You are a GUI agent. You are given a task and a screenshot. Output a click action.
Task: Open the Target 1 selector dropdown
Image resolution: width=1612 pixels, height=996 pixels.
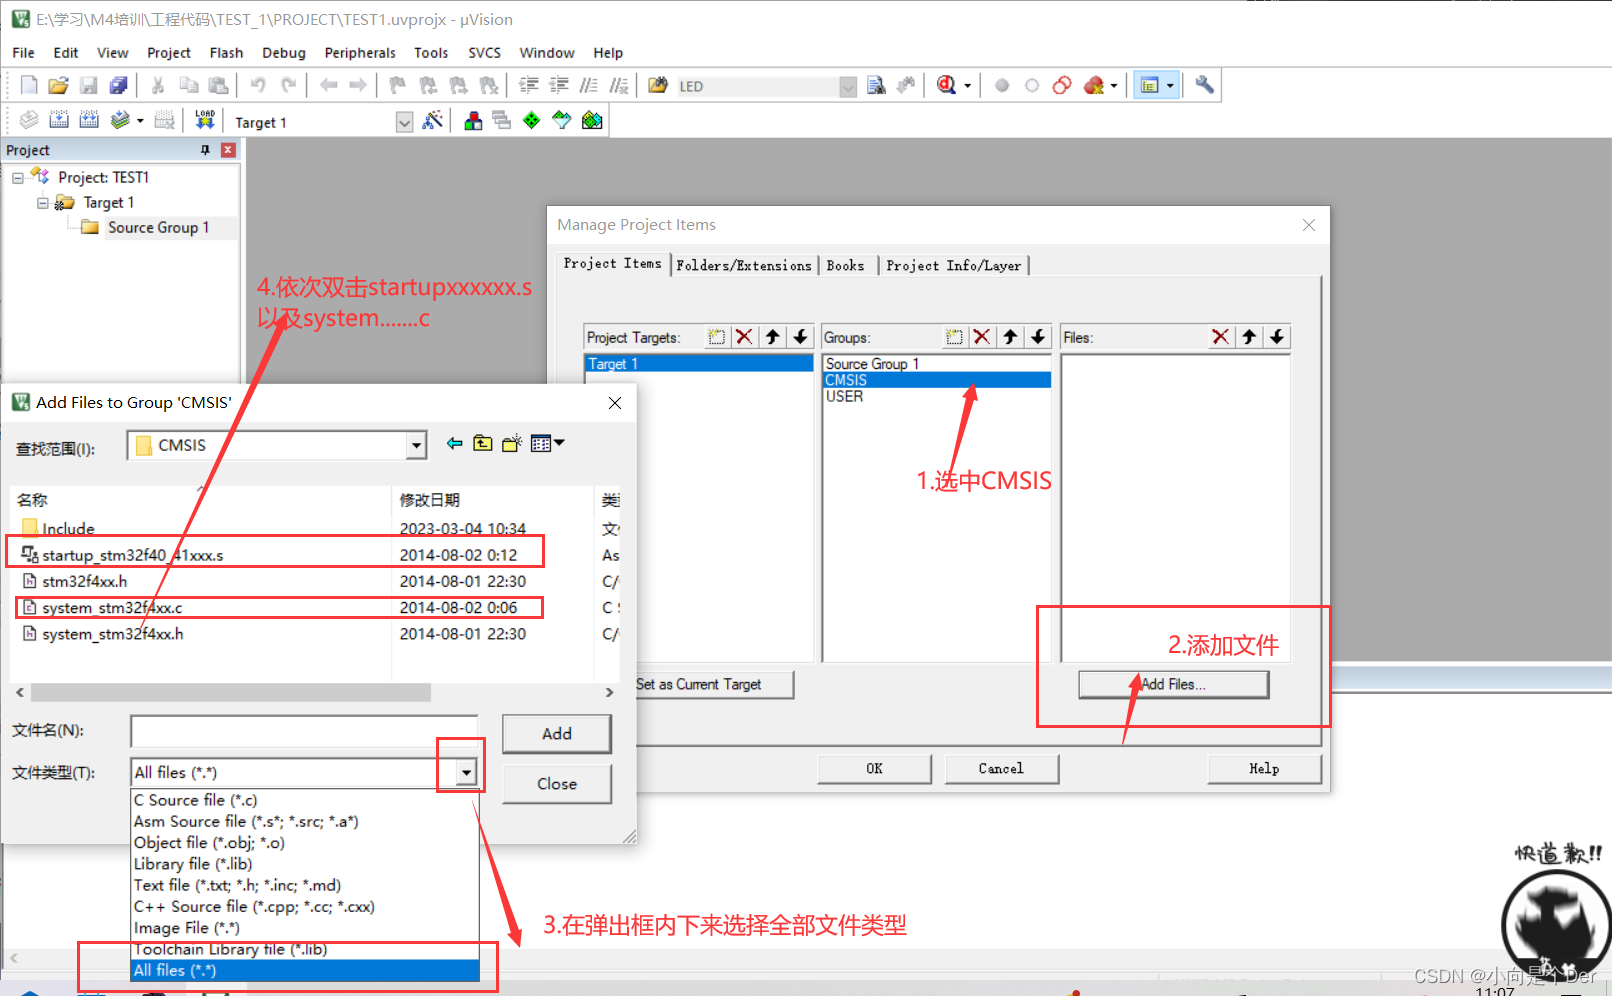tap(404, 122)
